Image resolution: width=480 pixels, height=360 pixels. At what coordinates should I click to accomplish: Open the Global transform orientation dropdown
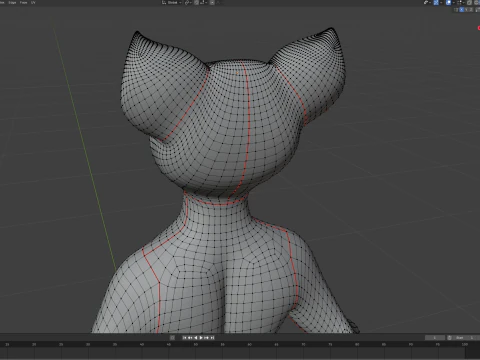[172, 2]
